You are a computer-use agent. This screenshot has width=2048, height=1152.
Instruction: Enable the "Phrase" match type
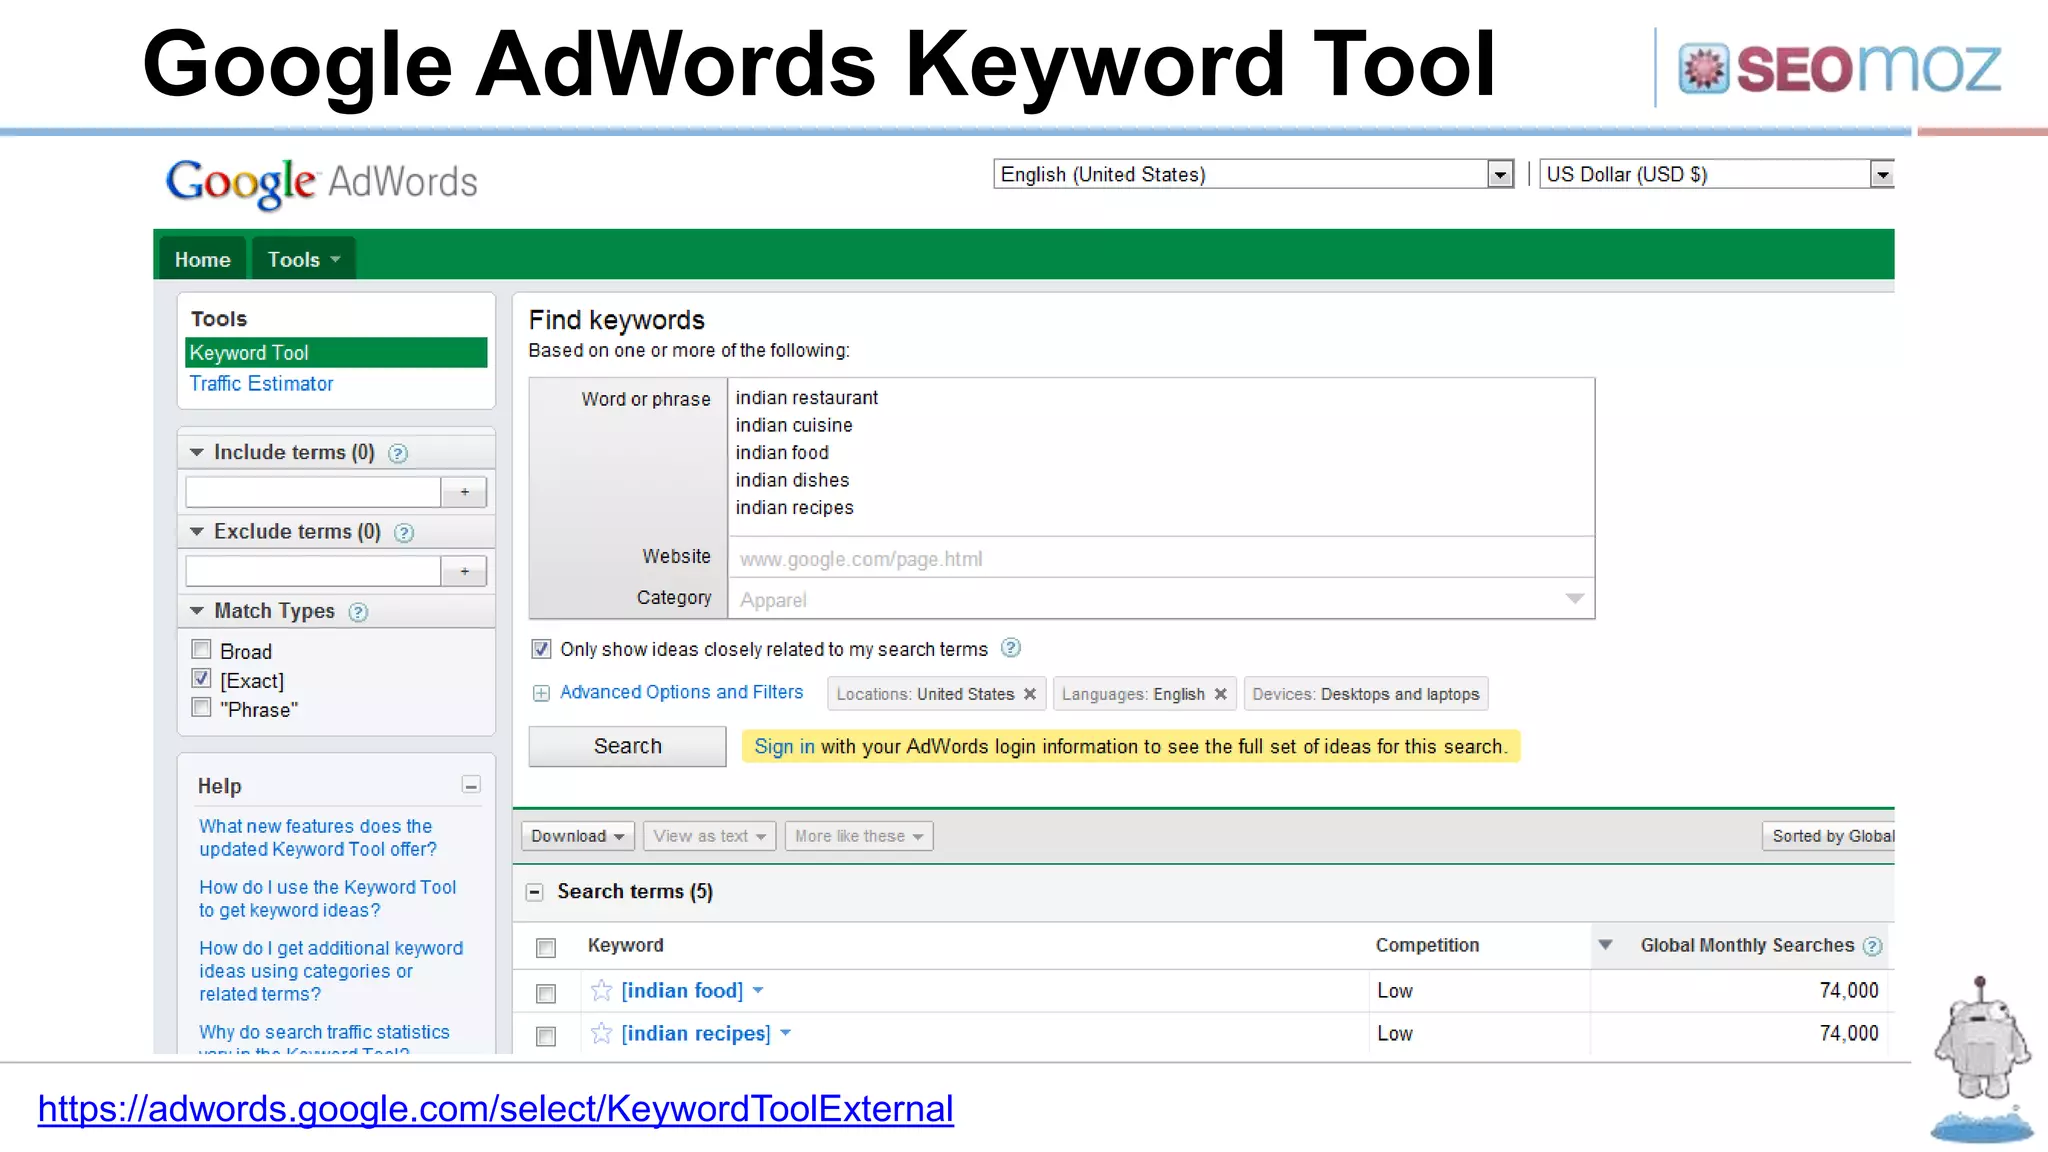pos(201,708)
